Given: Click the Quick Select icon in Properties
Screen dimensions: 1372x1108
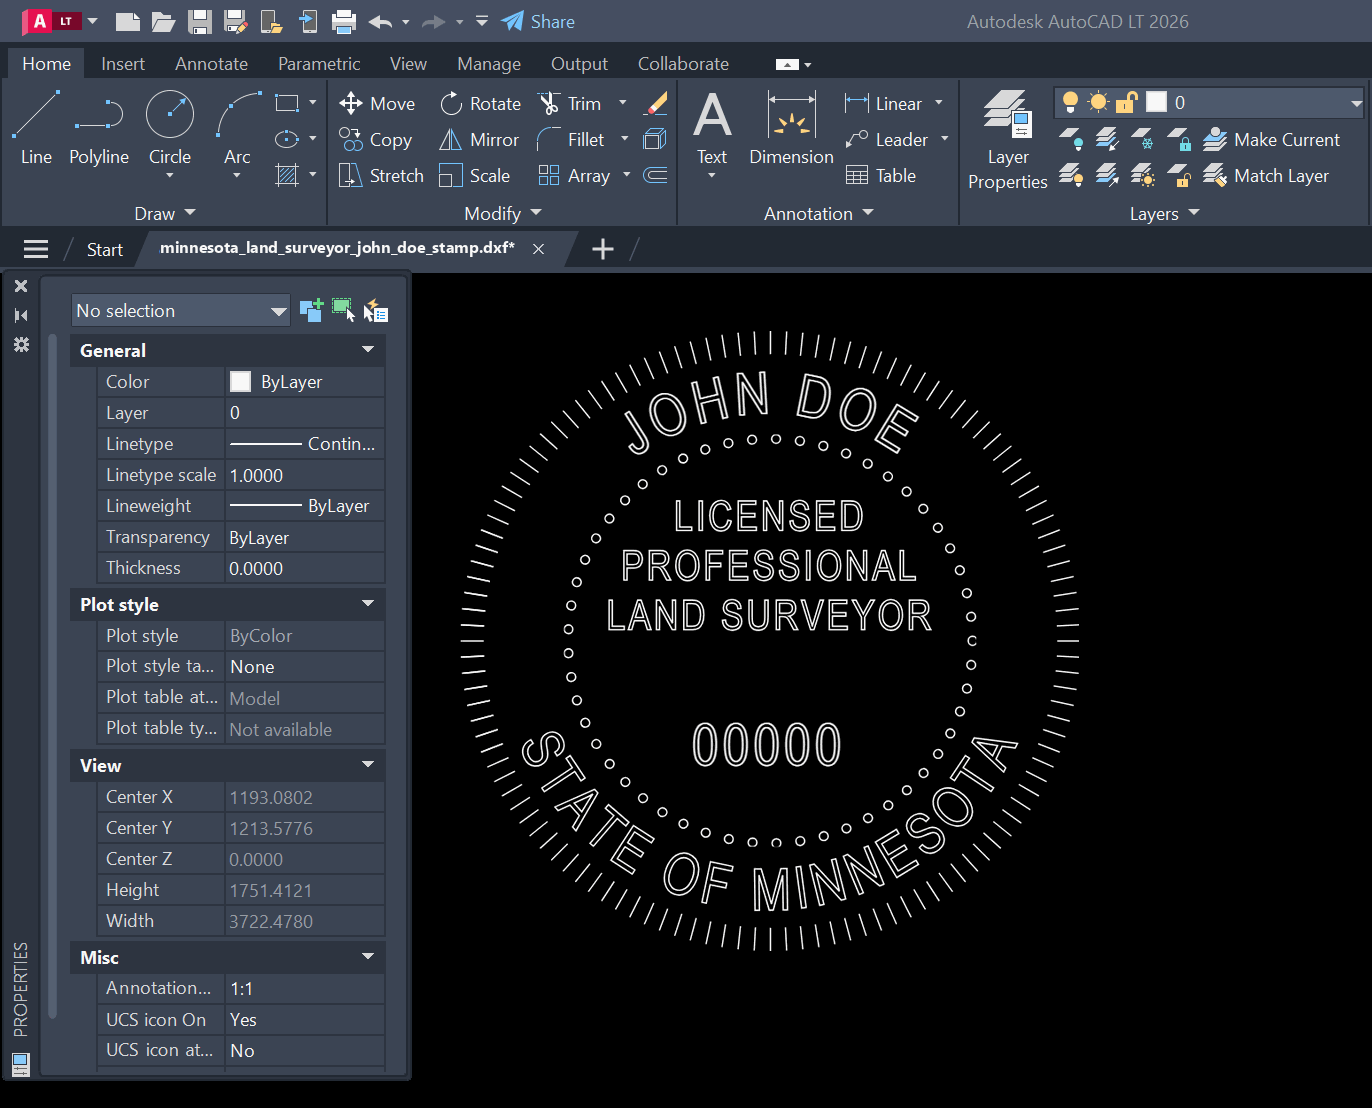Looking at the screenshot, I should 376,311.
